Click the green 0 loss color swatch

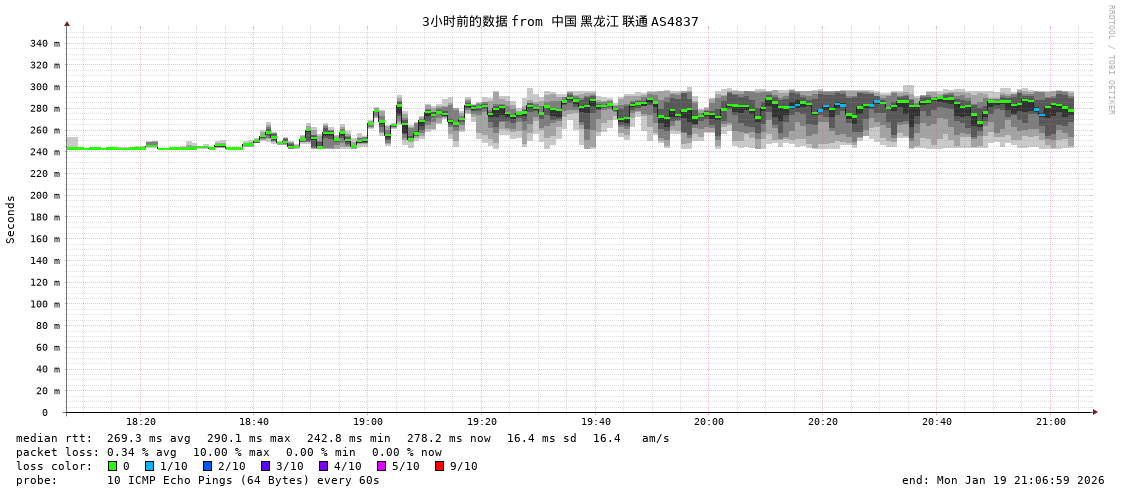point(112,466)
